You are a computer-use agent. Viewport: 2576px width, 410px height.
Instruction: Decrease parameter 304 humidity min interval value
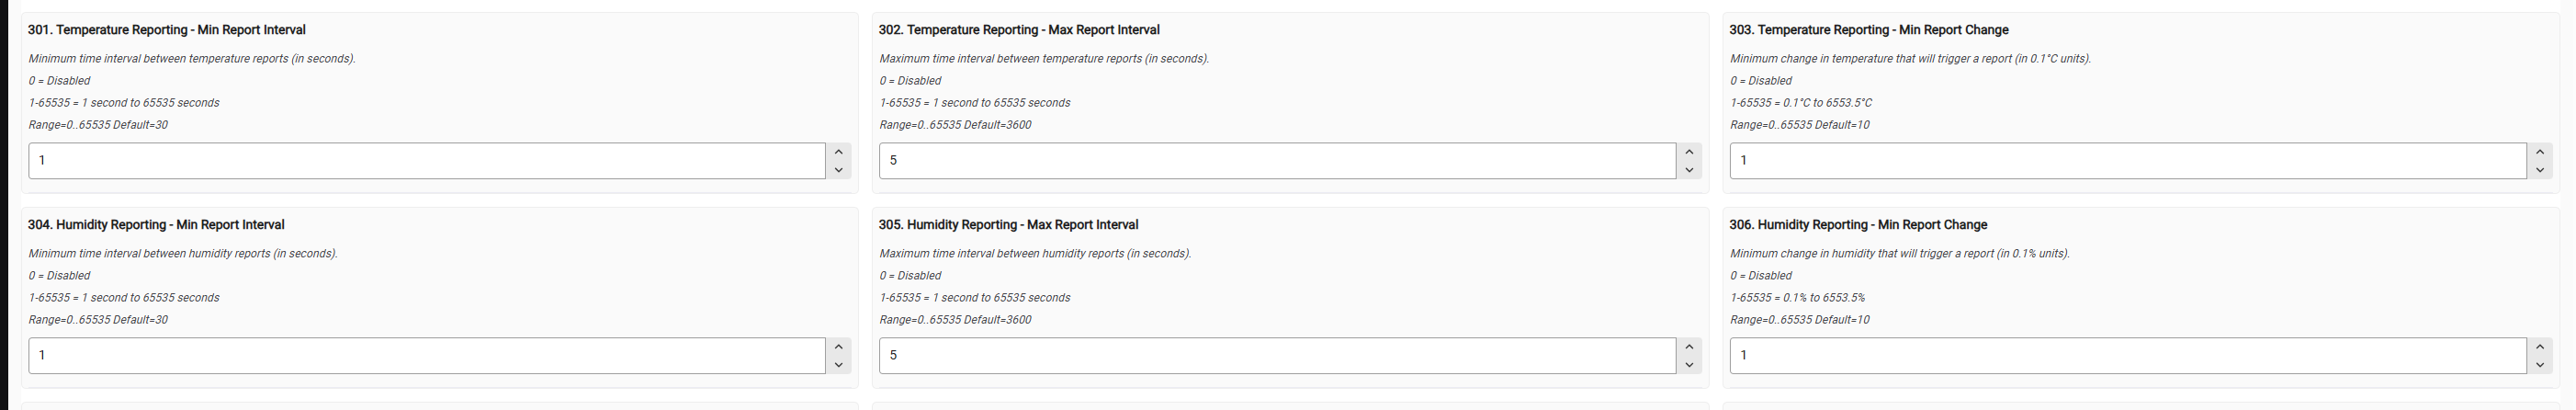(x=838, y=365)
